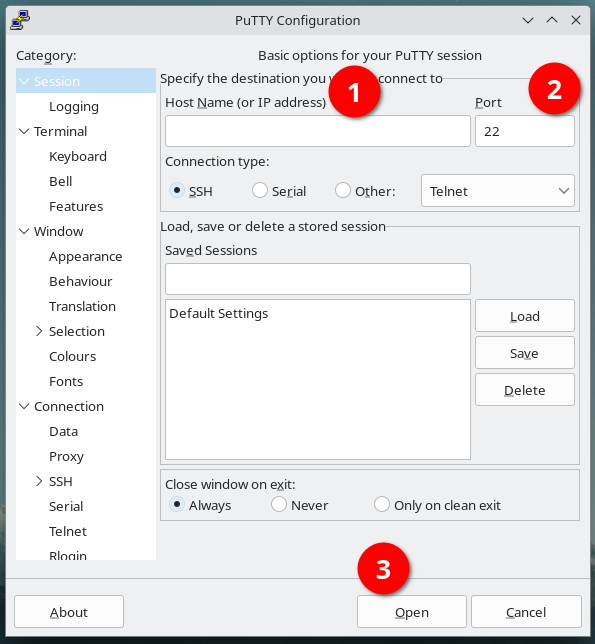
Task: Open Behaviour settings category
Action: click(80, 281)
